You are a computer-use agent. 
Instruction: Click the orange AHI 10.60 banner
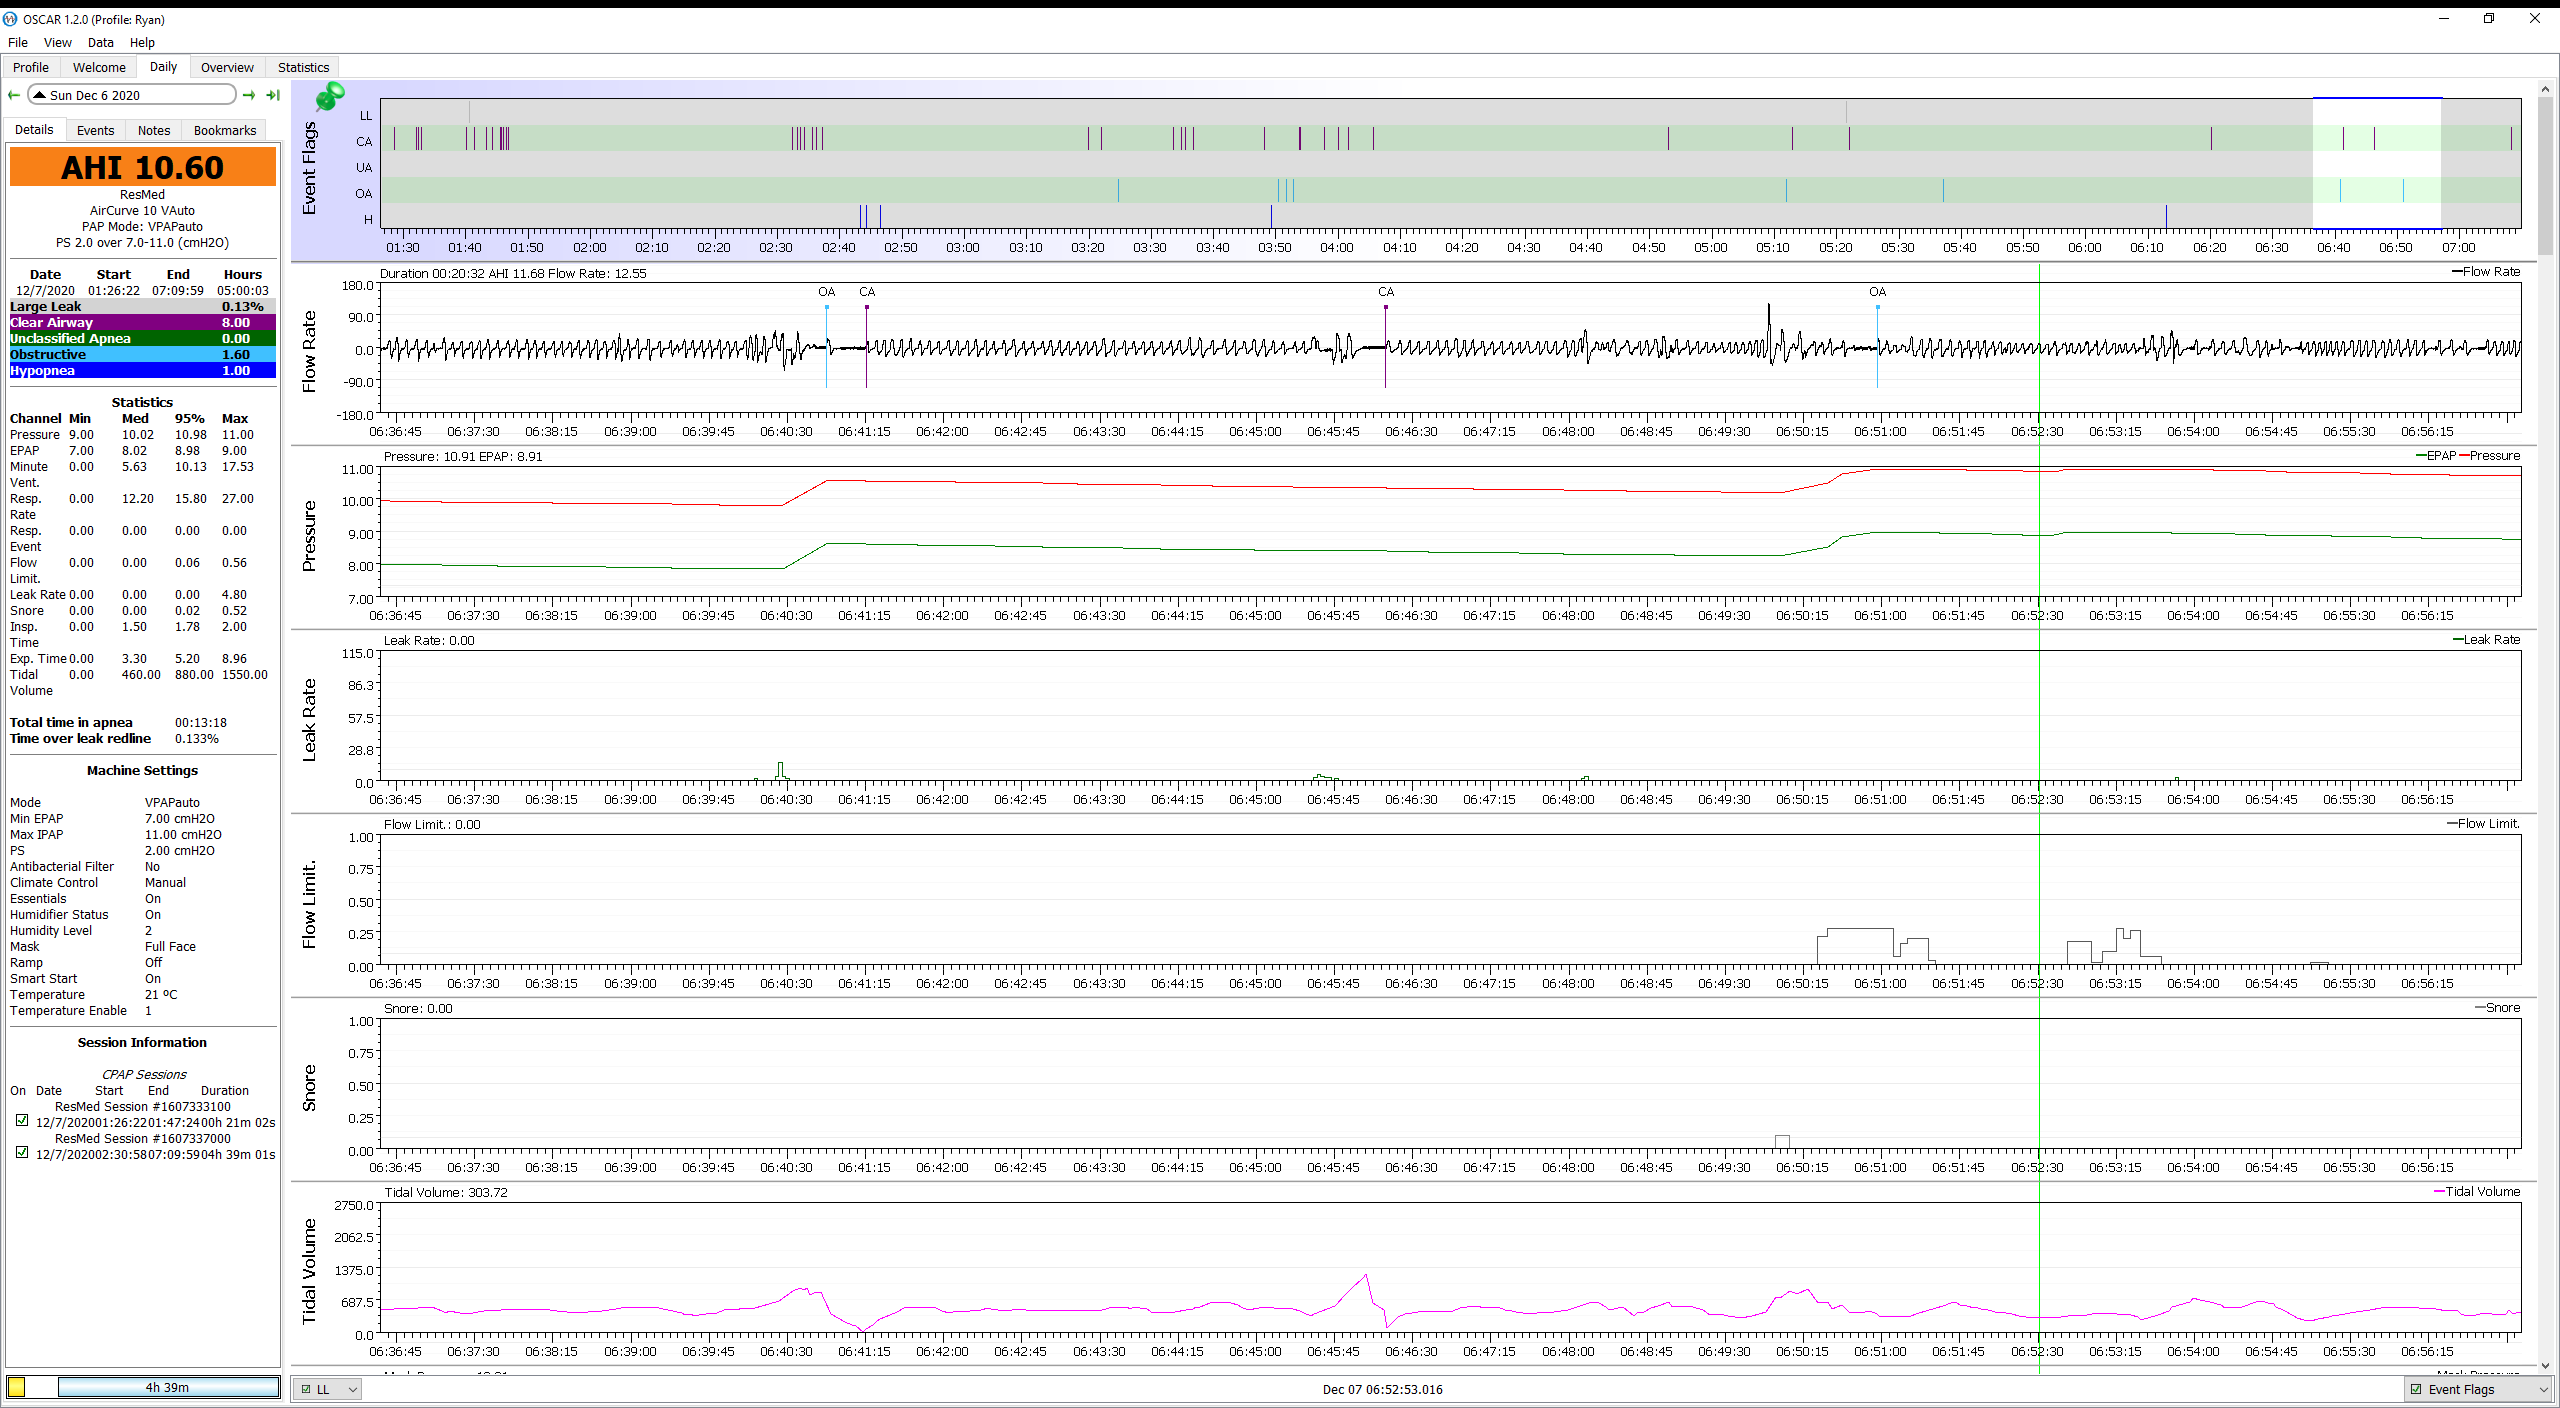pyautogui.click(x=143, y=167)
